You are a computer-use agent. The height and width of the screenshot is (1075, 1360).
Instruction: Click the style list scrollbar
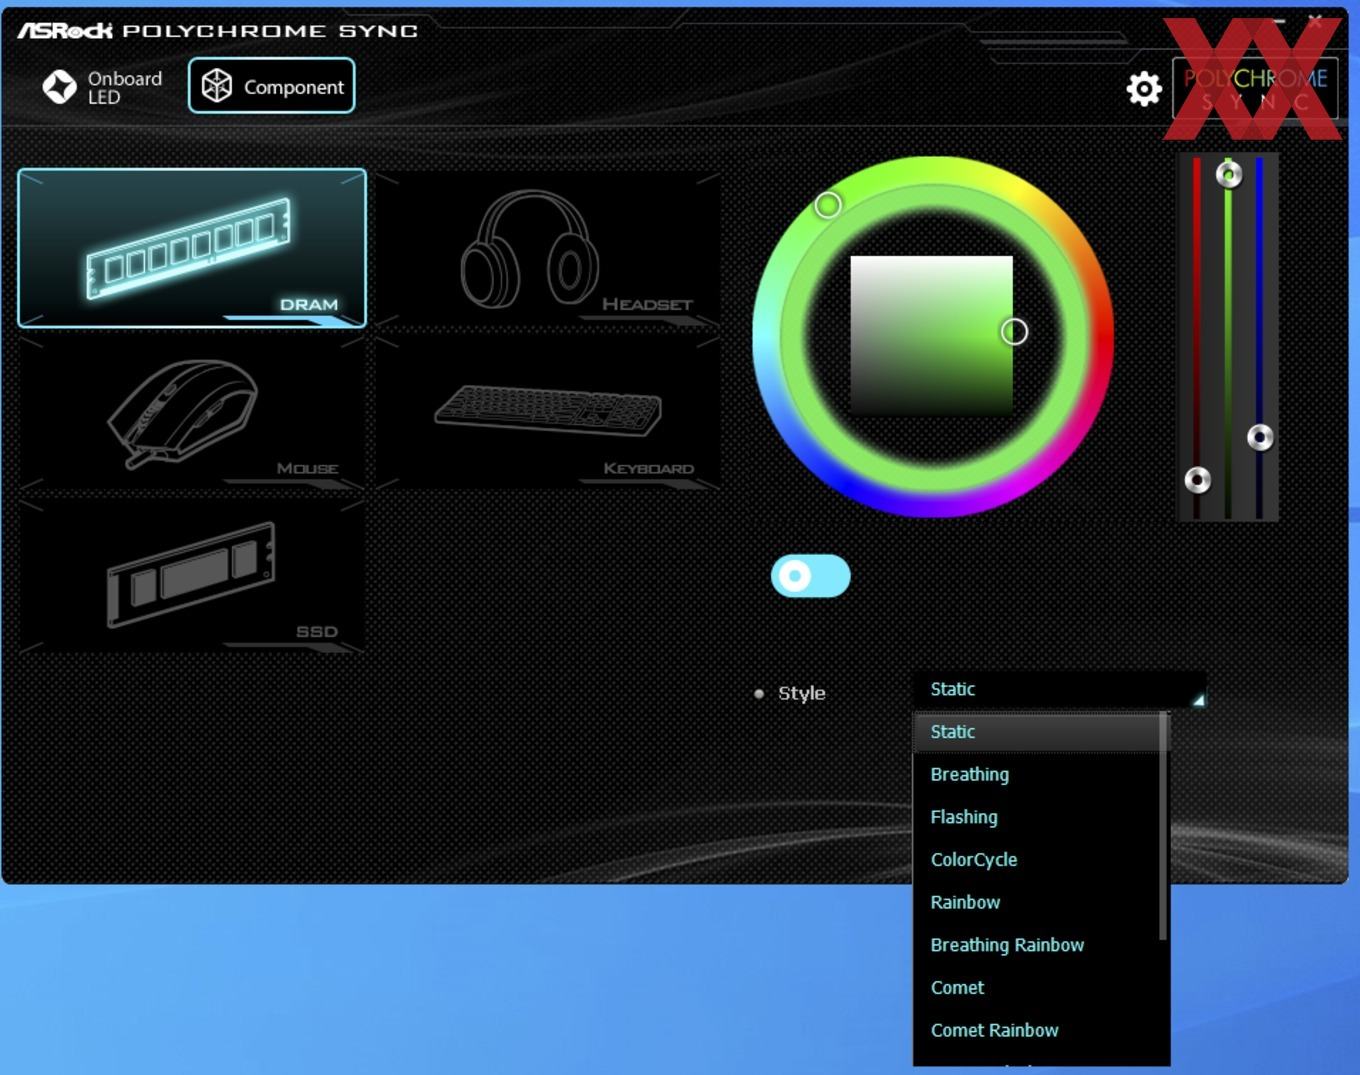pyautogui.click(x=1164, y=827)
